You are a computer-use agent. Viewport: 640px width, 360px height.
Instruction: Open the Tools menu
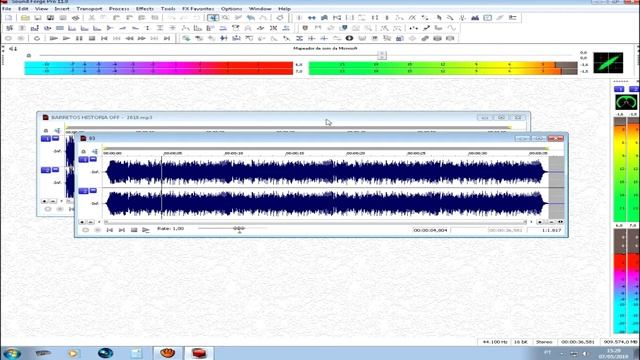tap(168, 9)
